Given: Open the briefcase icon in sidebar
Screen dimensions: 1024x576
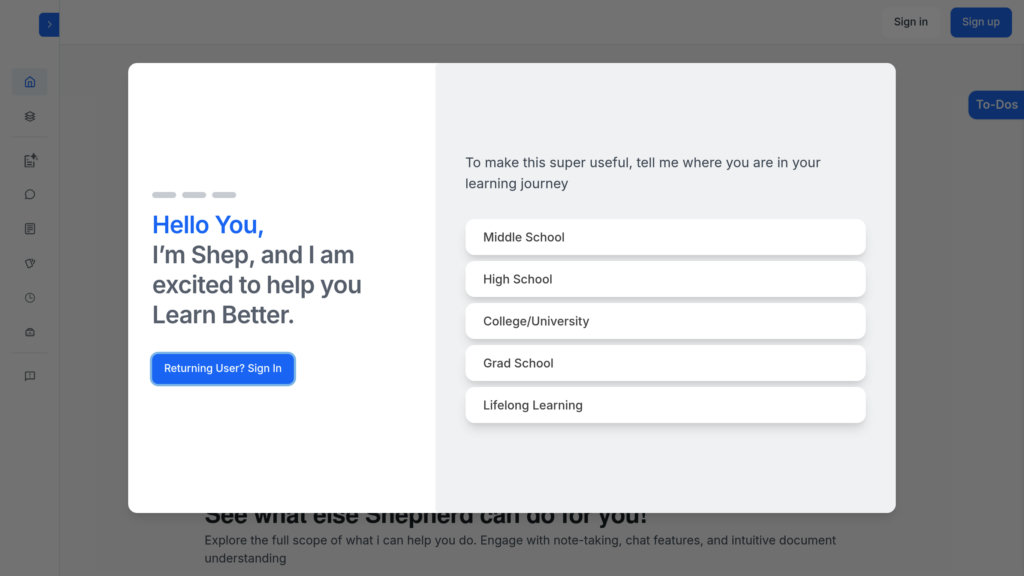Looking at the screenshot, I should coord(29,332).
